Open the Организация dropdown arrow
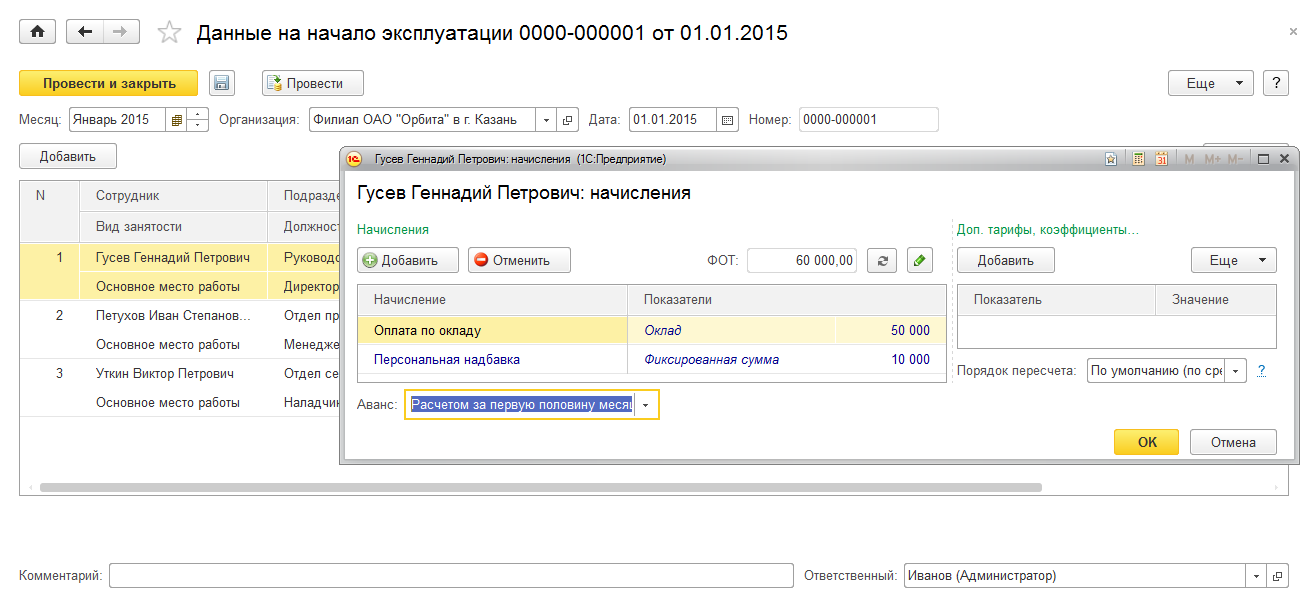The height and width of the screenshot is (602, 1315). tap(546, 120)
